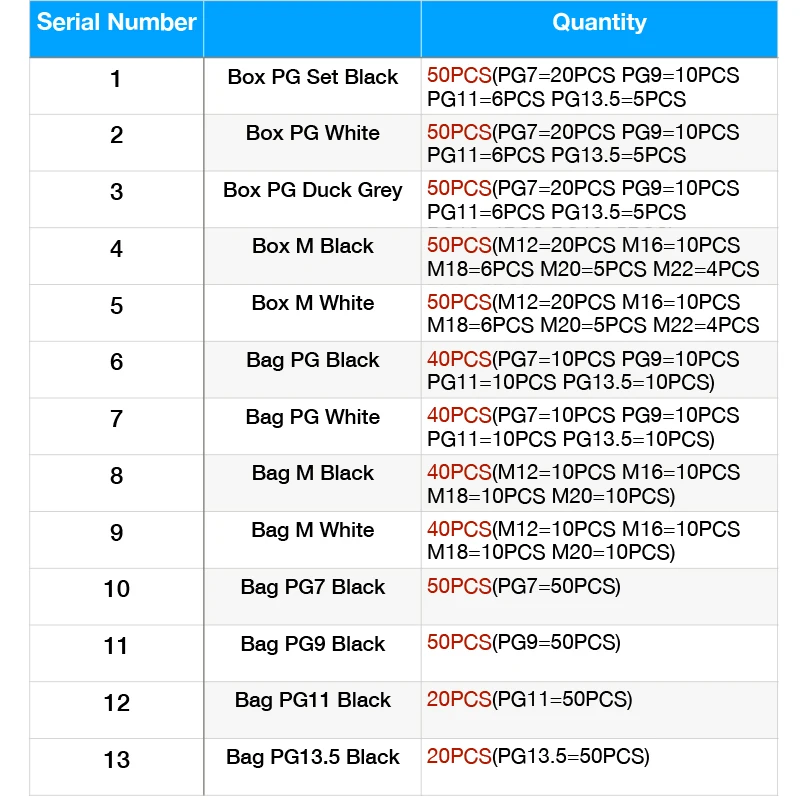This screenshot has height=800, width=800.
Task: Select the Bag PG Black cell
Action: coord(312,360)
